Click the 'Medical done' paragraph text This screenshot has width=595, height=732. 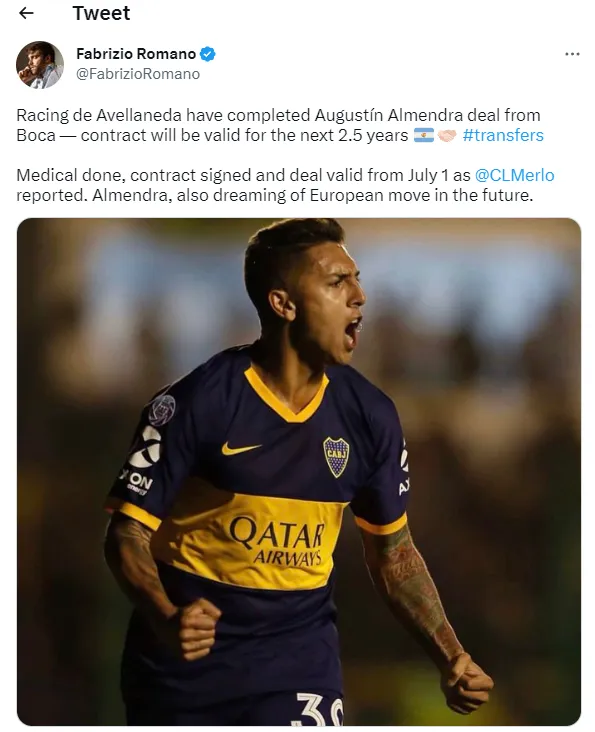pos(285,185)
